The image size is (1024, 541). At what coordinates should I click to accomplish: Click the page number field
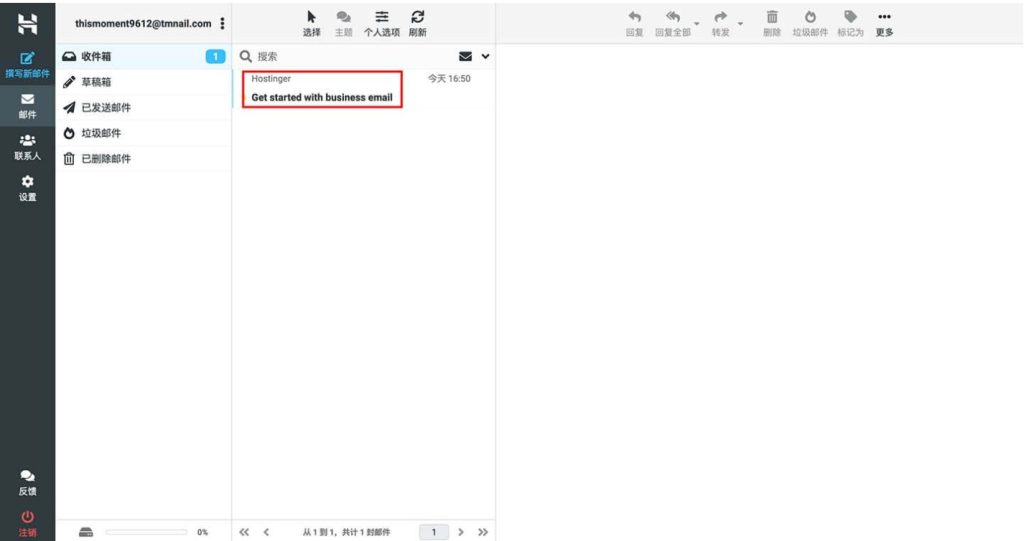(x=434, y=532)
